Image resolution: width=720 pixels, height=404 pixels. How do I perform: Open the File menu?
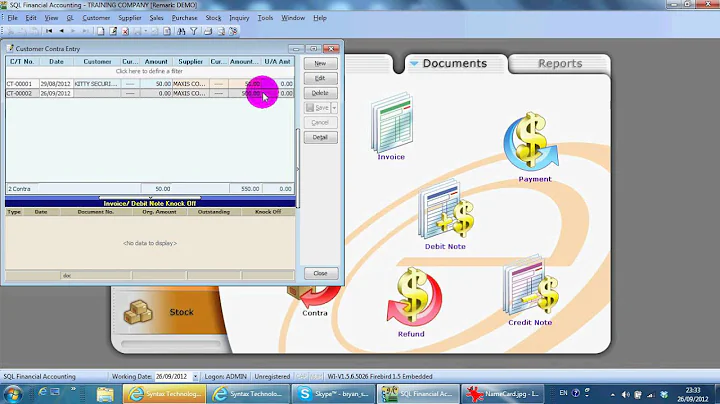tap(12, 18)
